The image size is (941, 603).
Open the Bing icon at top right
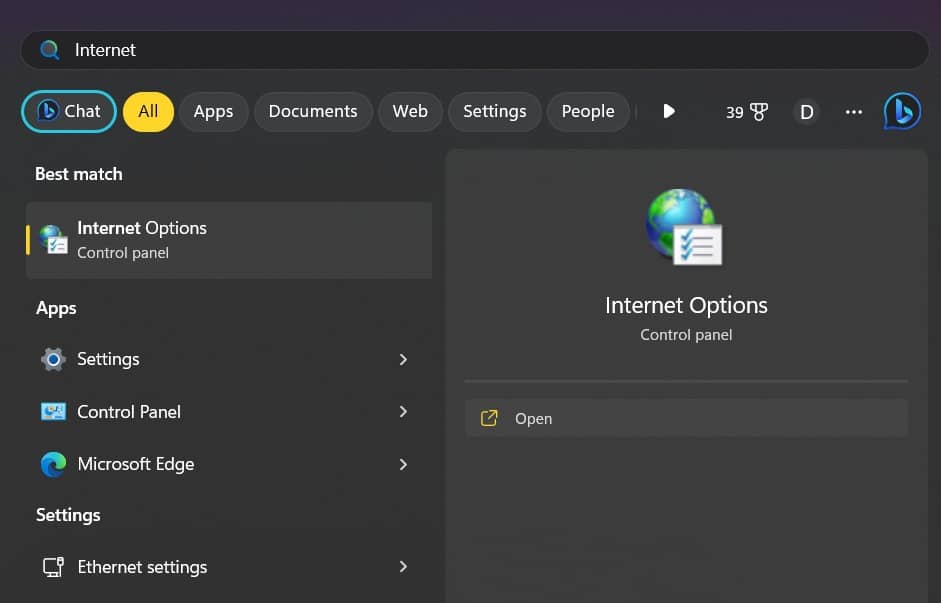[x=901, y=111]
